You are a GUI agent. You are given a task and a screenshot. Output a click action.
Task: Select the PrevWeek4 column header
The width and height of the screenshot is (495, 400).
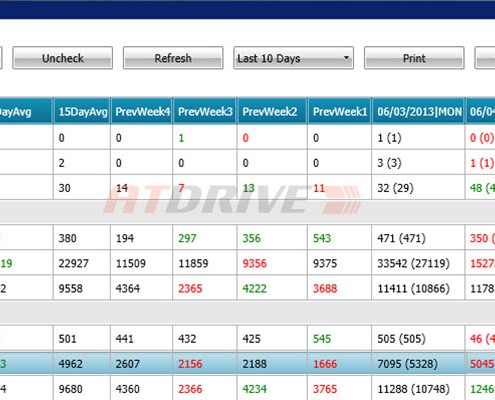(142, 111)
